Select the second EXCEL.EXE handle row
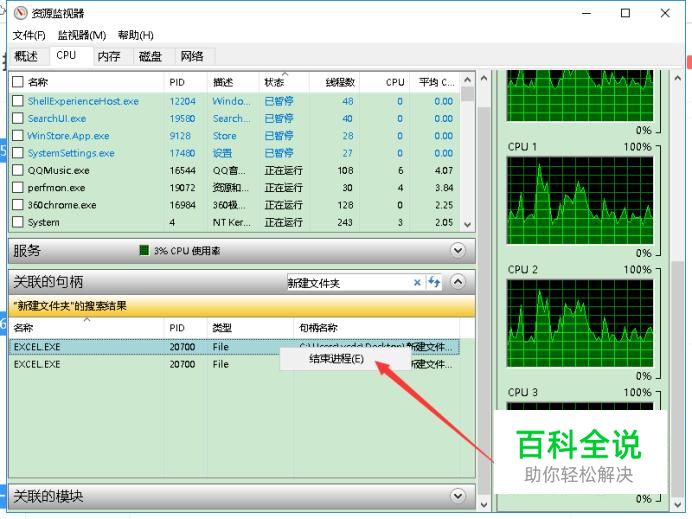This screenshot has height=519, width=692. 234,364
